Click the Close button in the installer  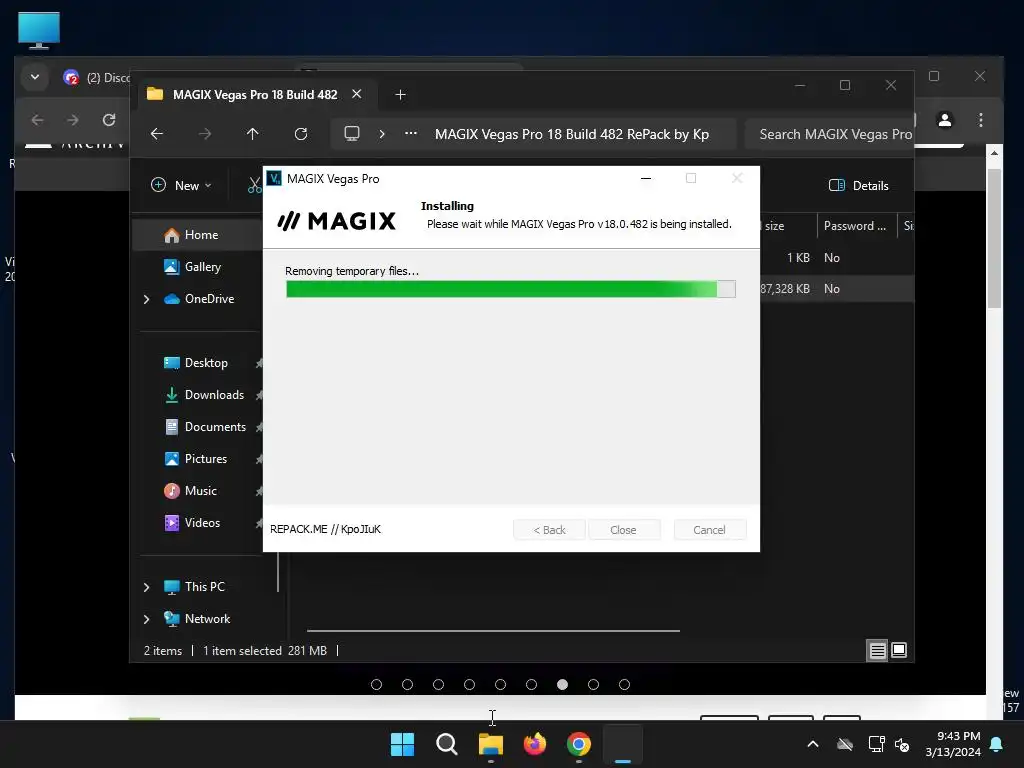(x=624, y=530)
